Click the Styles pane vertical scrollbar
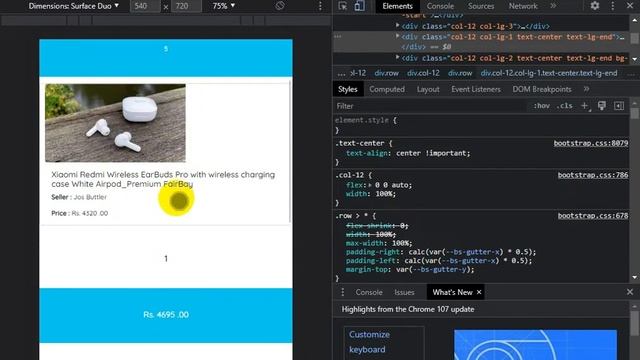 pyautogui.click(x=634, y=113)
